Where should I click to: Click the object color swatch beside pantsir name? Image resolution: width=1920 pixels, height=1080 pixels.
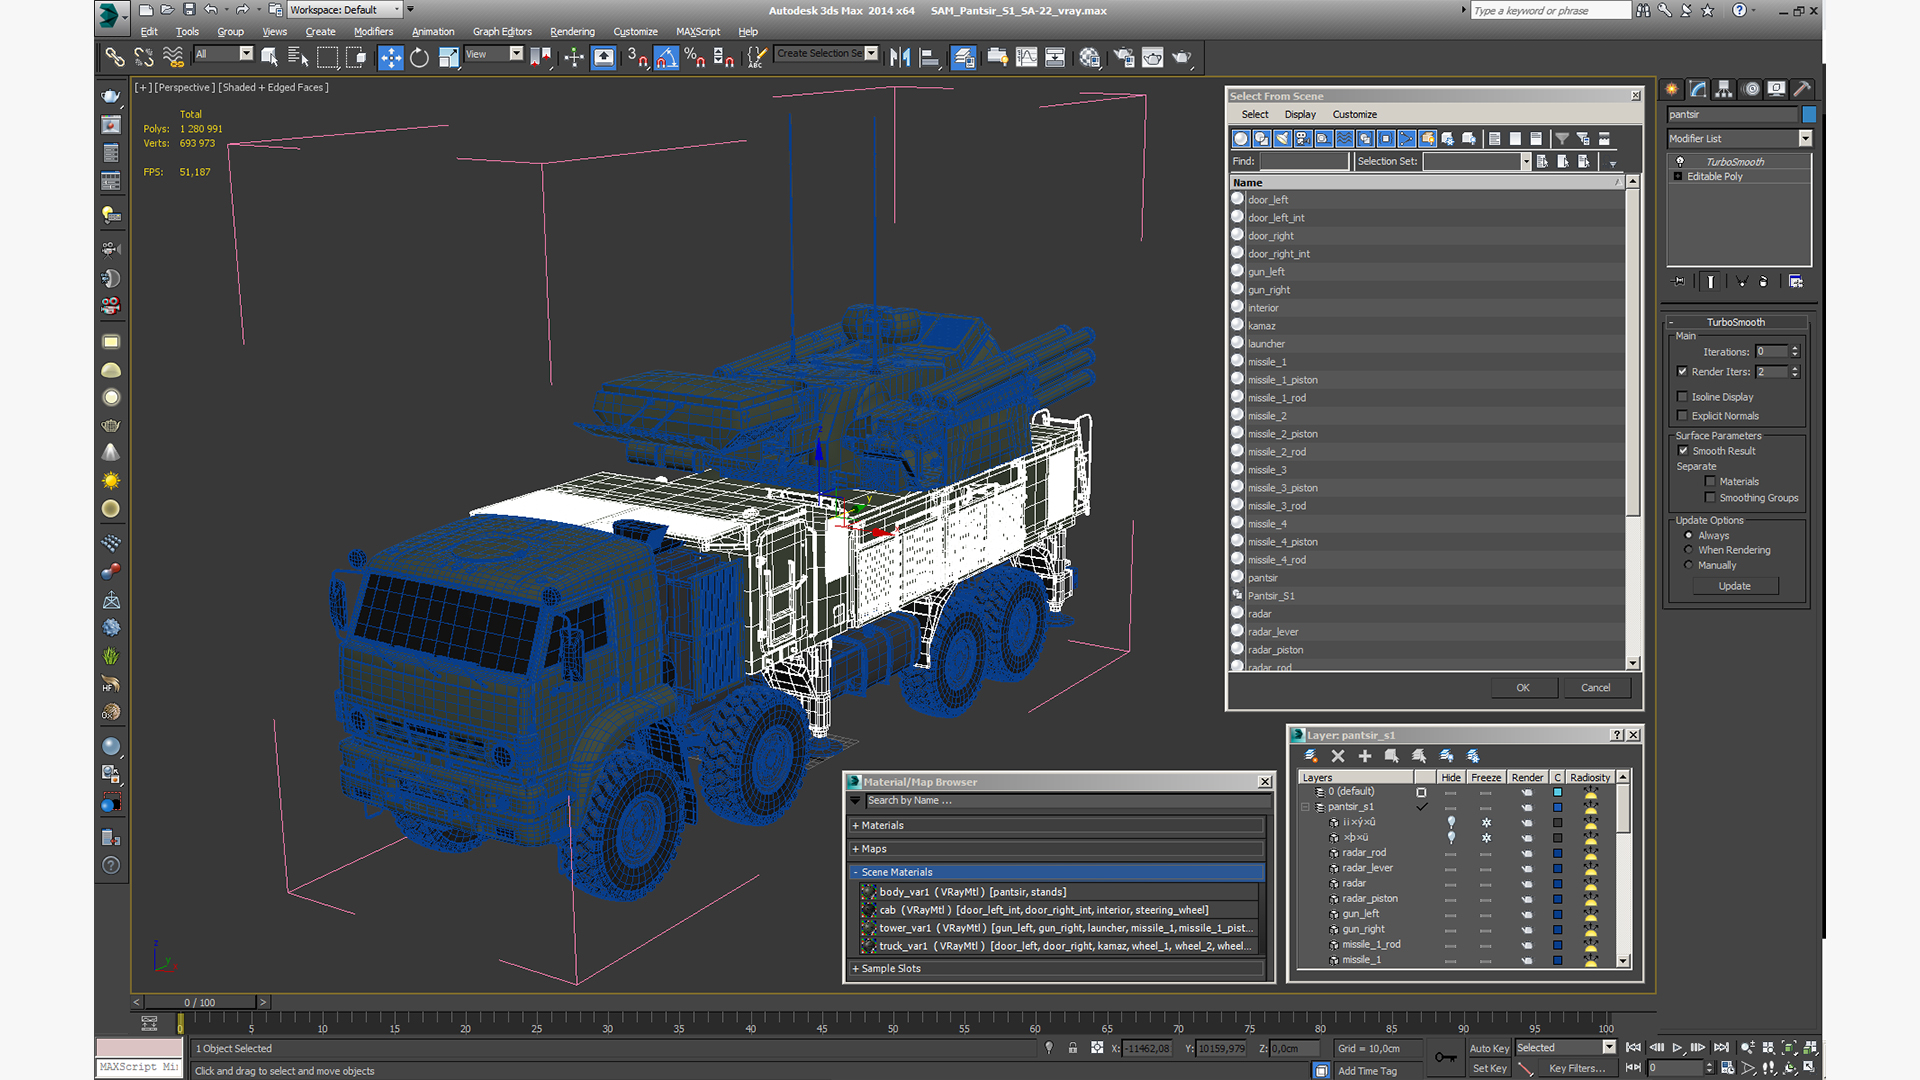click(x=1808, y=114)
